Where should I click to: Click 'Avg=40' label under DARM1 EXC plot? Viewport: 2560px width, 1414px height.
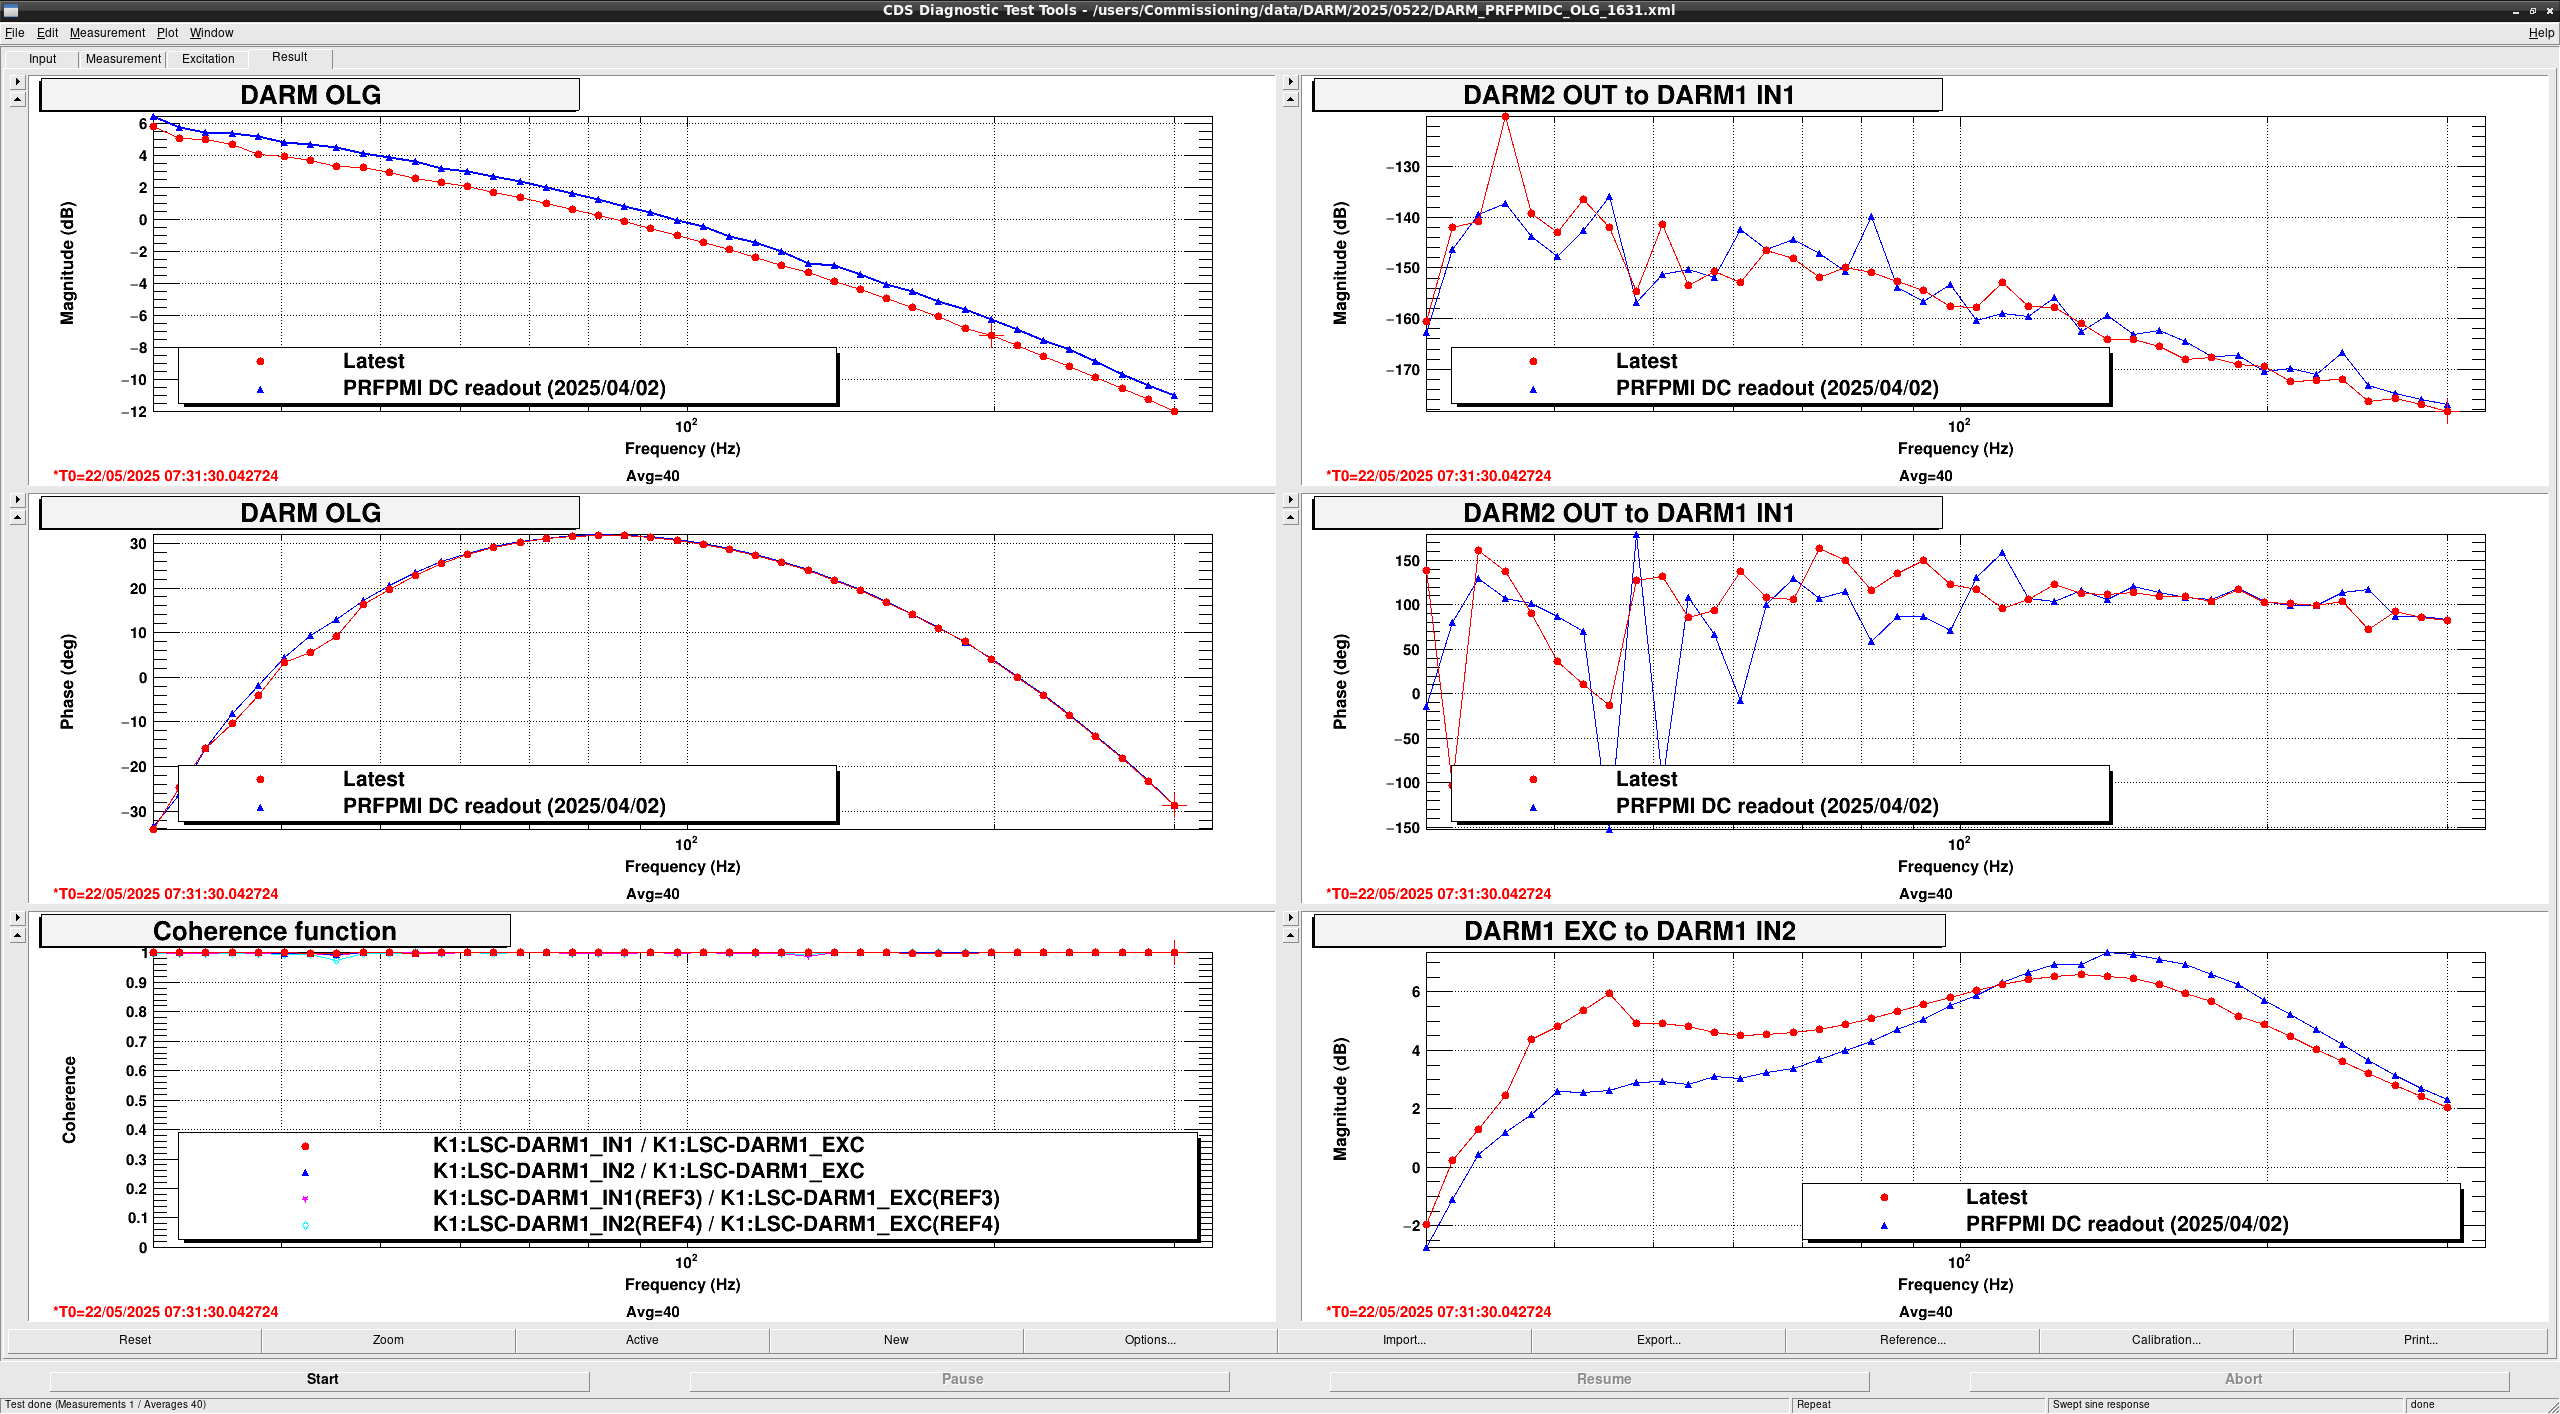pyautogui.click(x=1925, y=1312)
